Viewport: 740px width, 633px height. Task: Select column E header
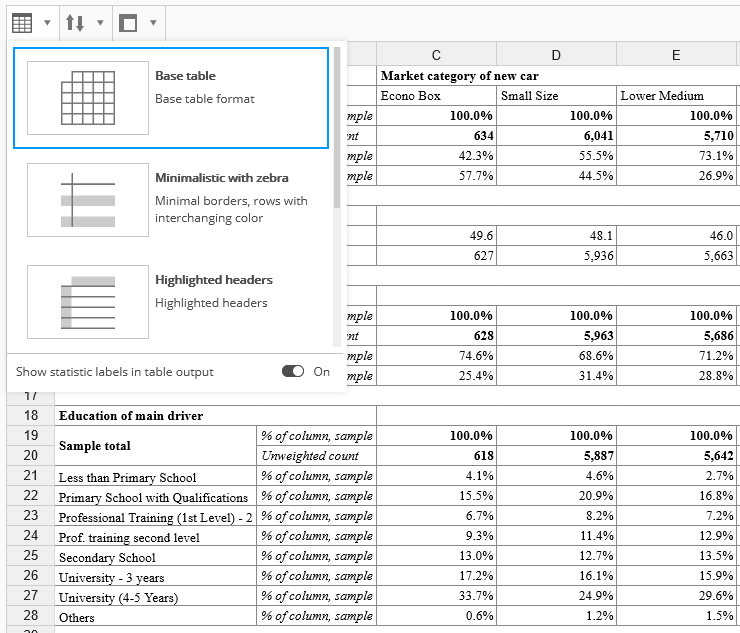[x=676, y=55]
